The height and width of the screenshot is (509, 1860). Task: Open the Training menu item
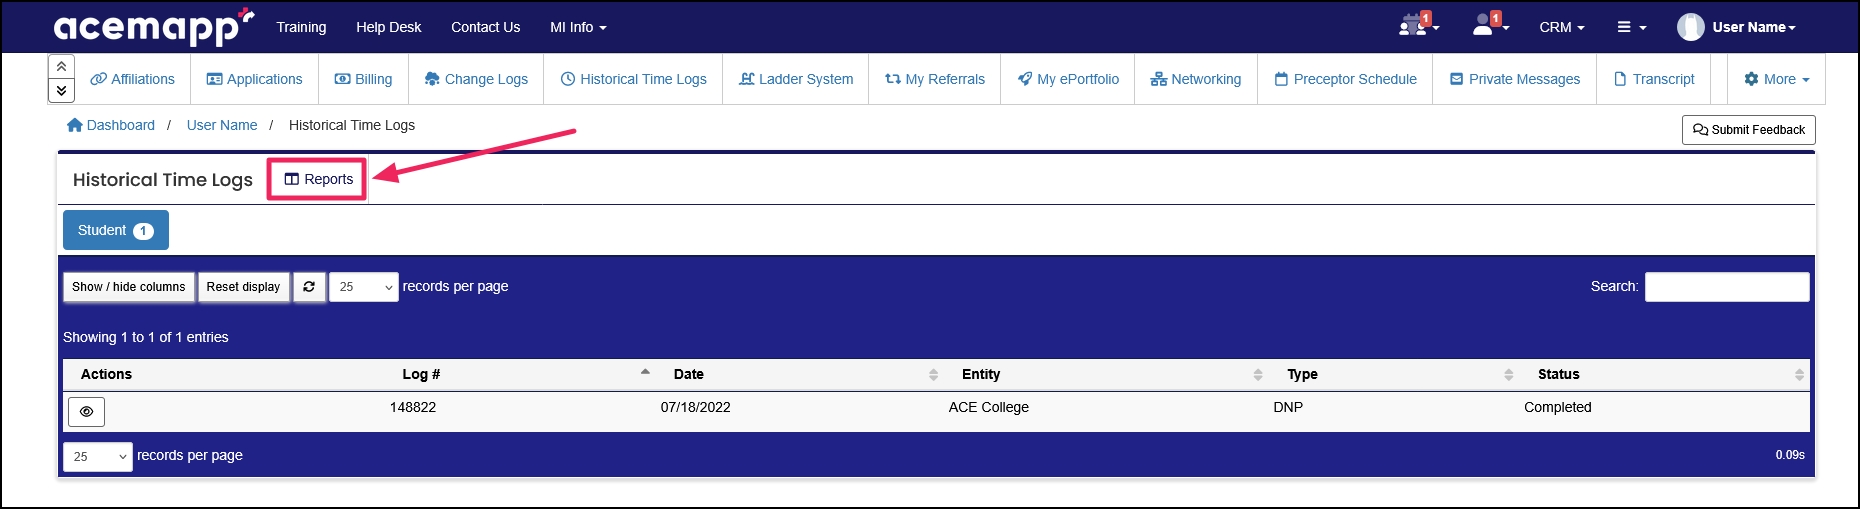click(301, 27)
